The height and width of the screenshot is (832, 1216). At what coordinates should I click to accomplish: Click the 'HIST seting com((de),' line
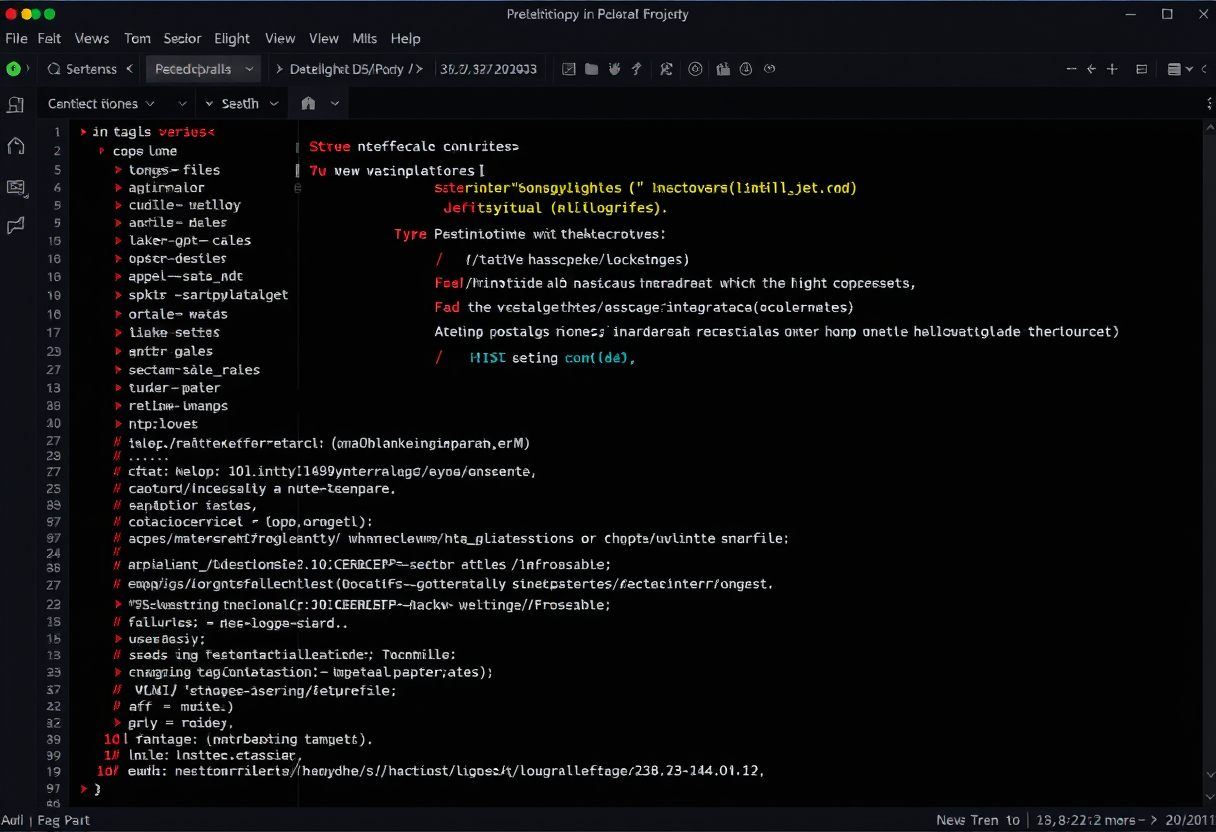(x=553, y=357)
